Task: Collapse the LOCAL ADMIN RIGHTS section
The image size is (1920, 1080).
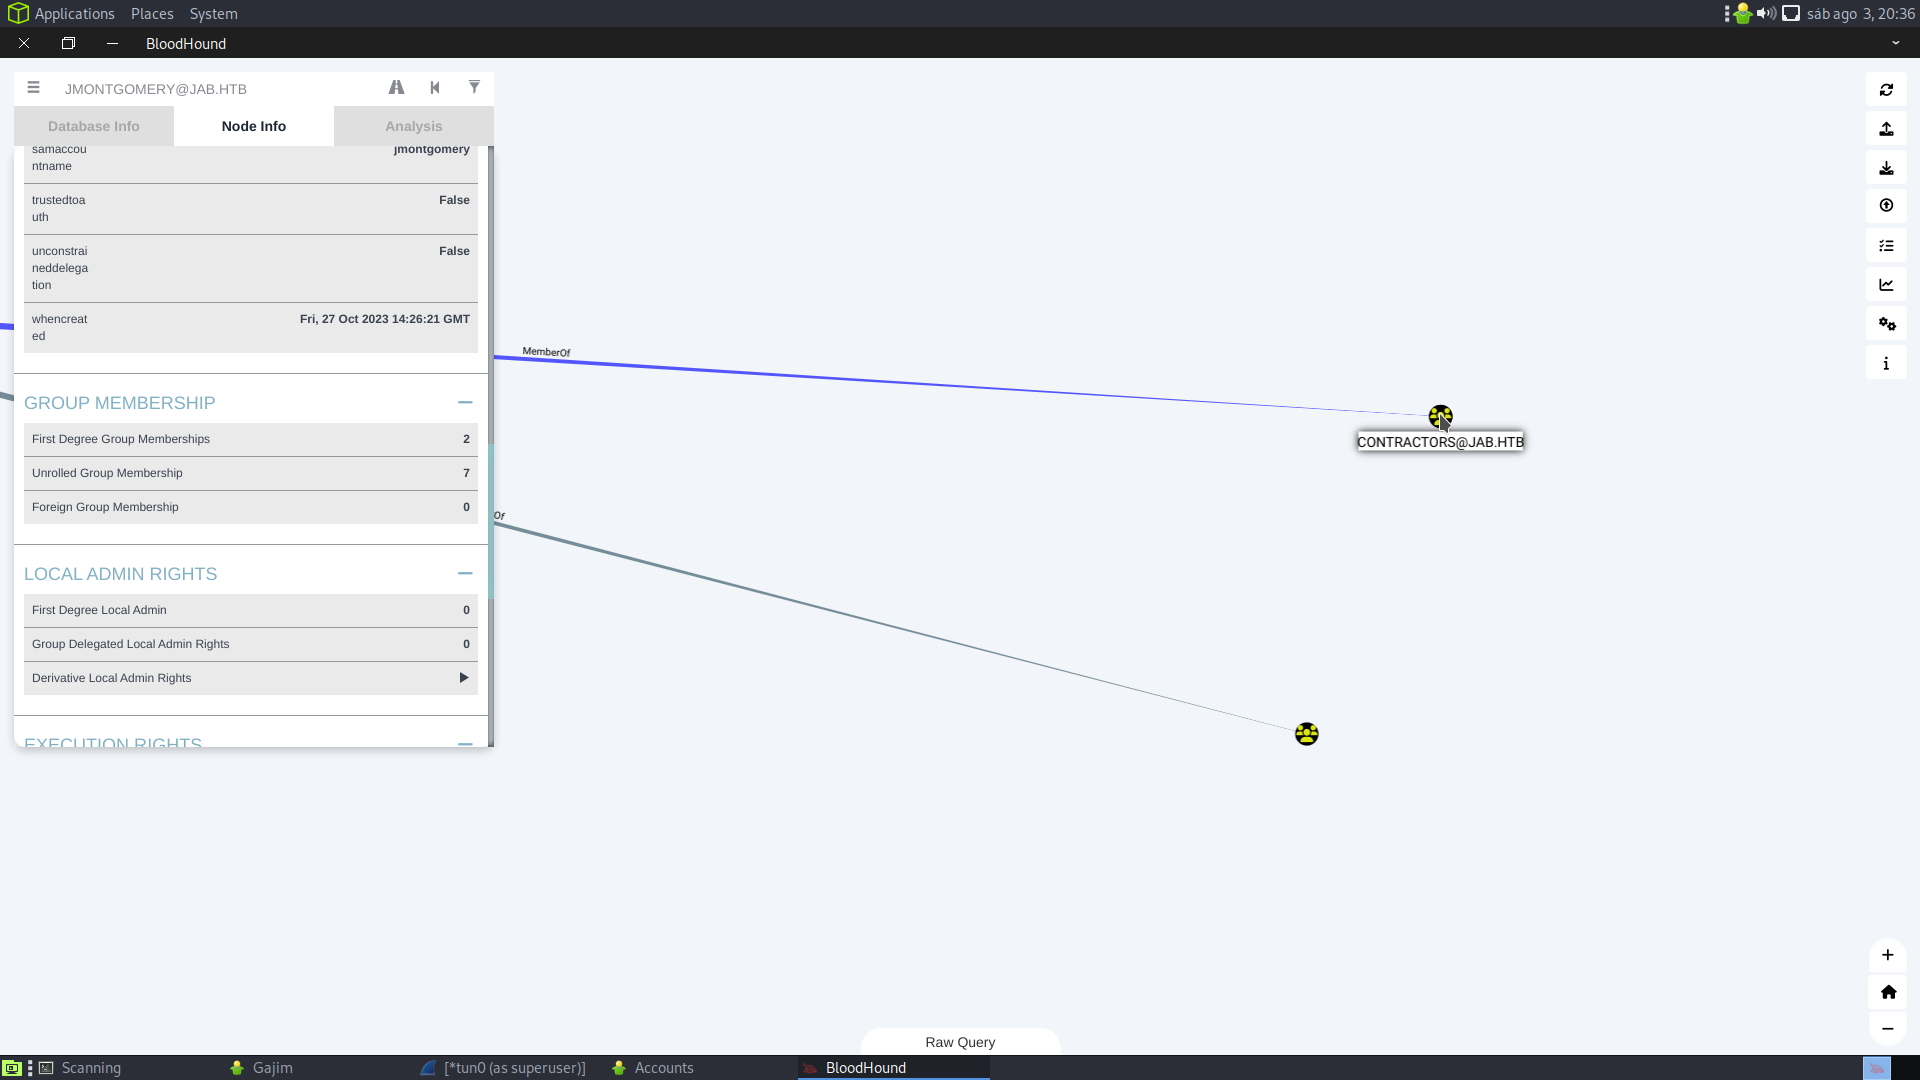Action: pos(465,574)
